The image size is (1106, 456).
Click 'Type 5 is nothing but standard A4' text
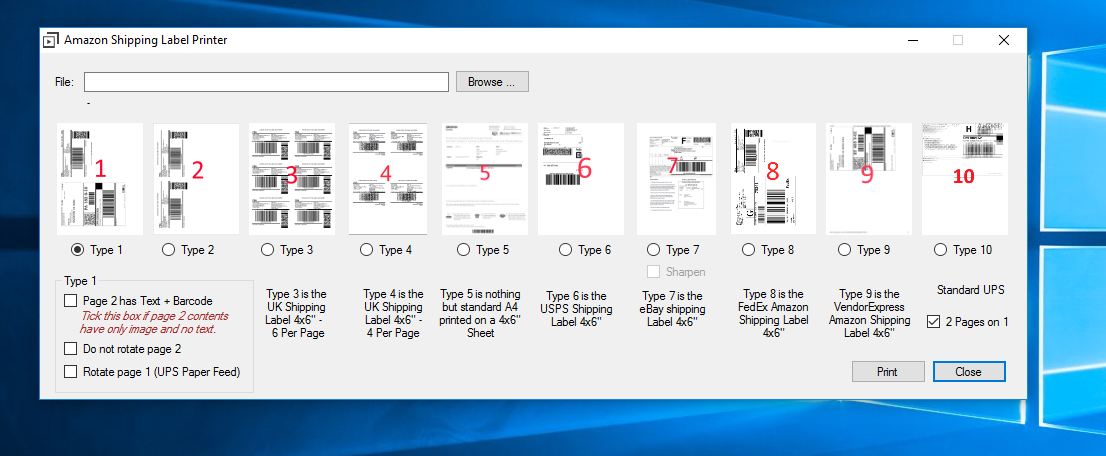tap(480, 313)
